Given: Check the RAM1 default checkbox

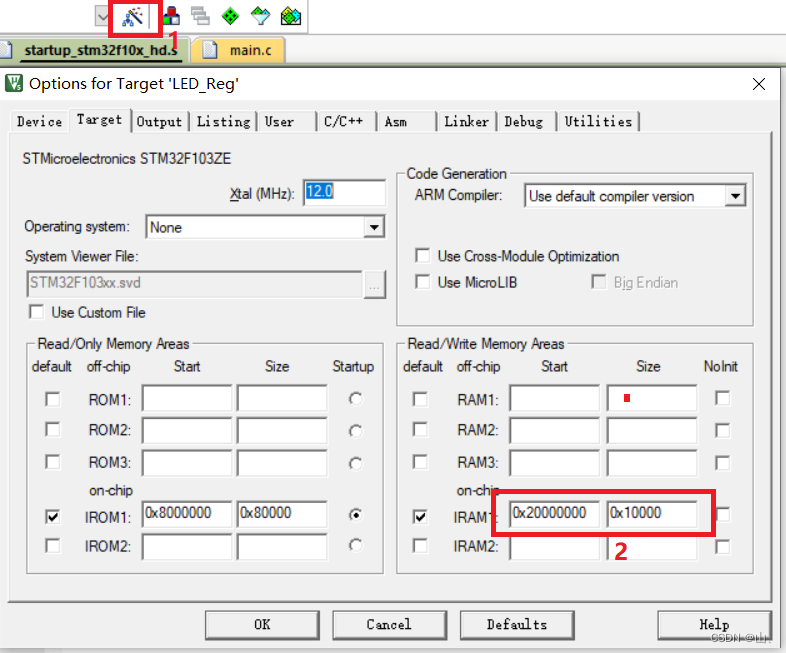Looking at the screenshot, I should coord(420,399).
